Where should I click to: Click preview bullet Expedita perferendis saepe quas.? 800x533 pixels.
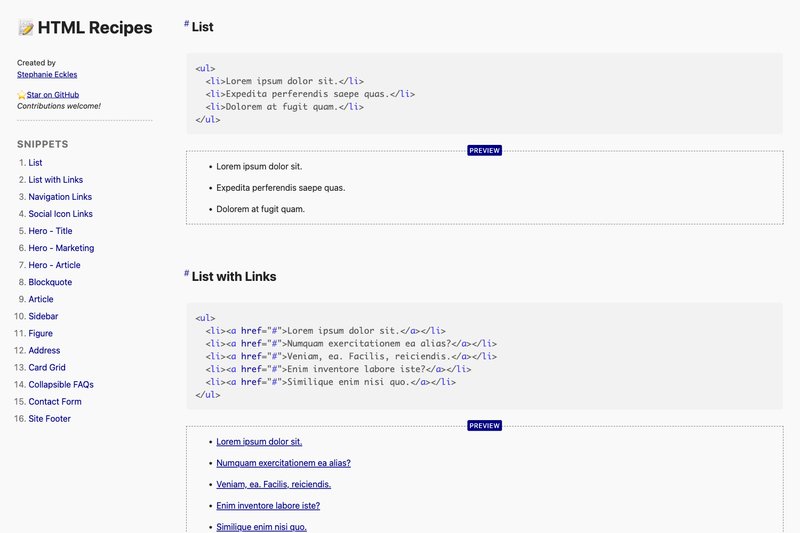click(281, 188)
